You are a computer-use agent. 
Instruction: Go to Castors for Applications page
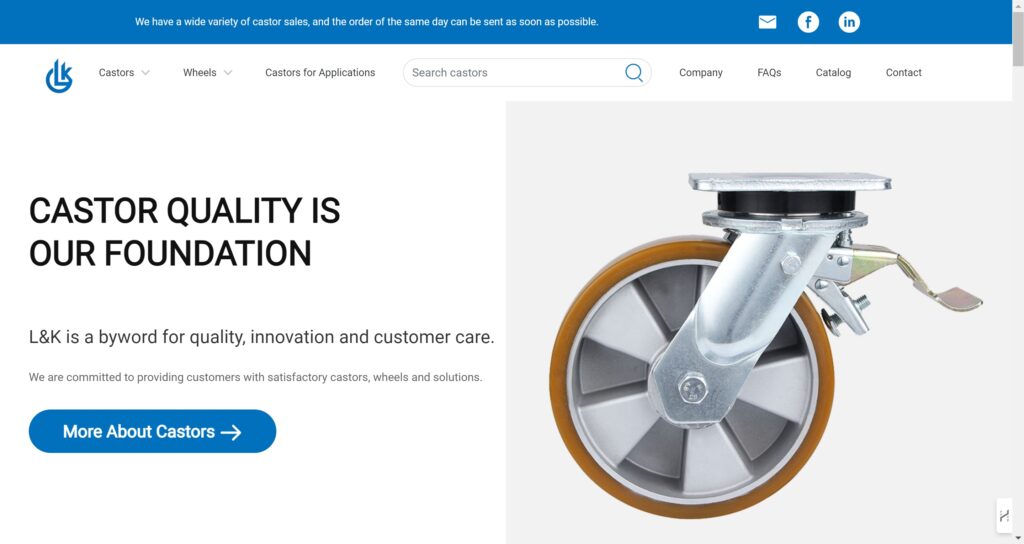320,73
